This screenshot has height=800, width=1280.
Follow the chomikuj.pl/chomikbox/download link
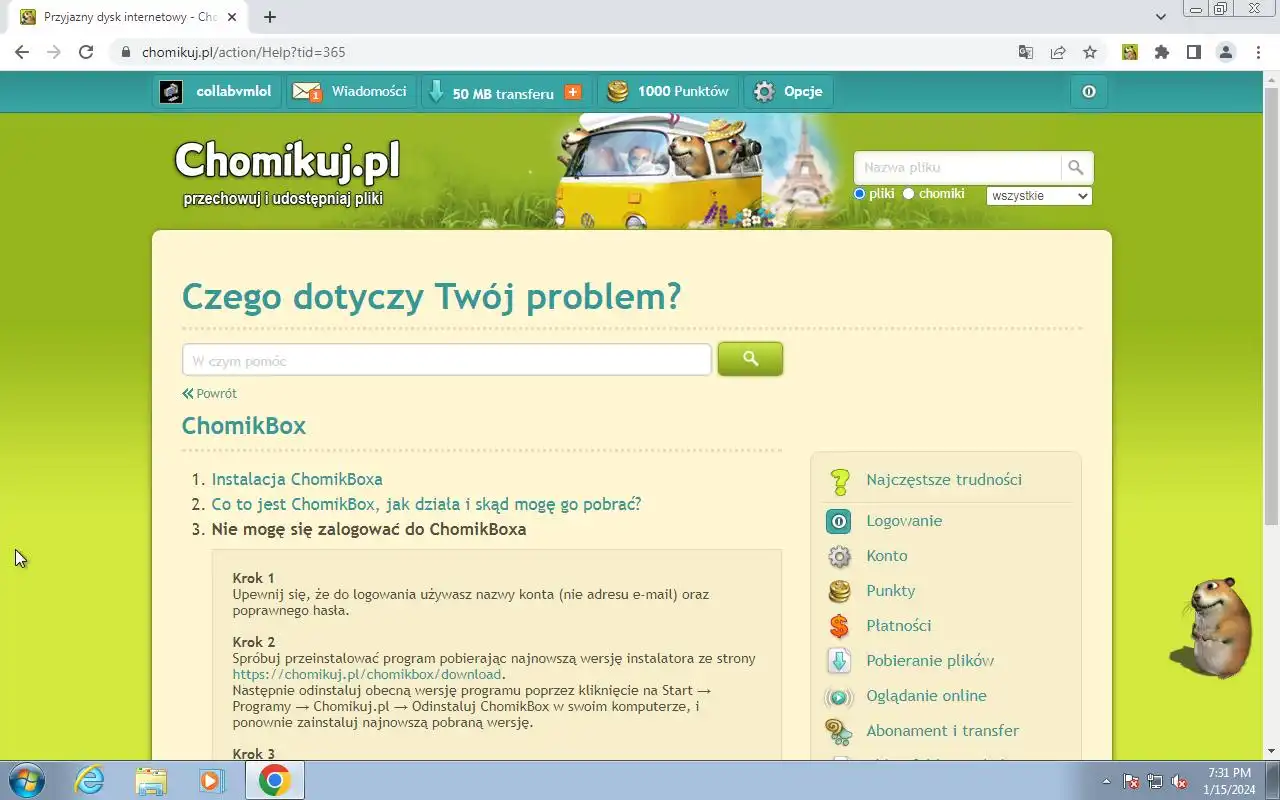coord(367,674)
